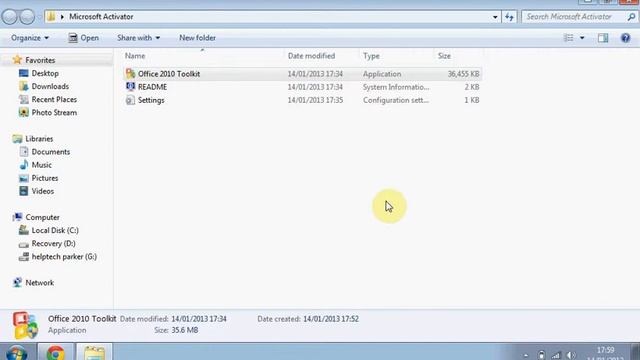Toggle the preview pane button
The image size is (640, 360).
(603, 38)
